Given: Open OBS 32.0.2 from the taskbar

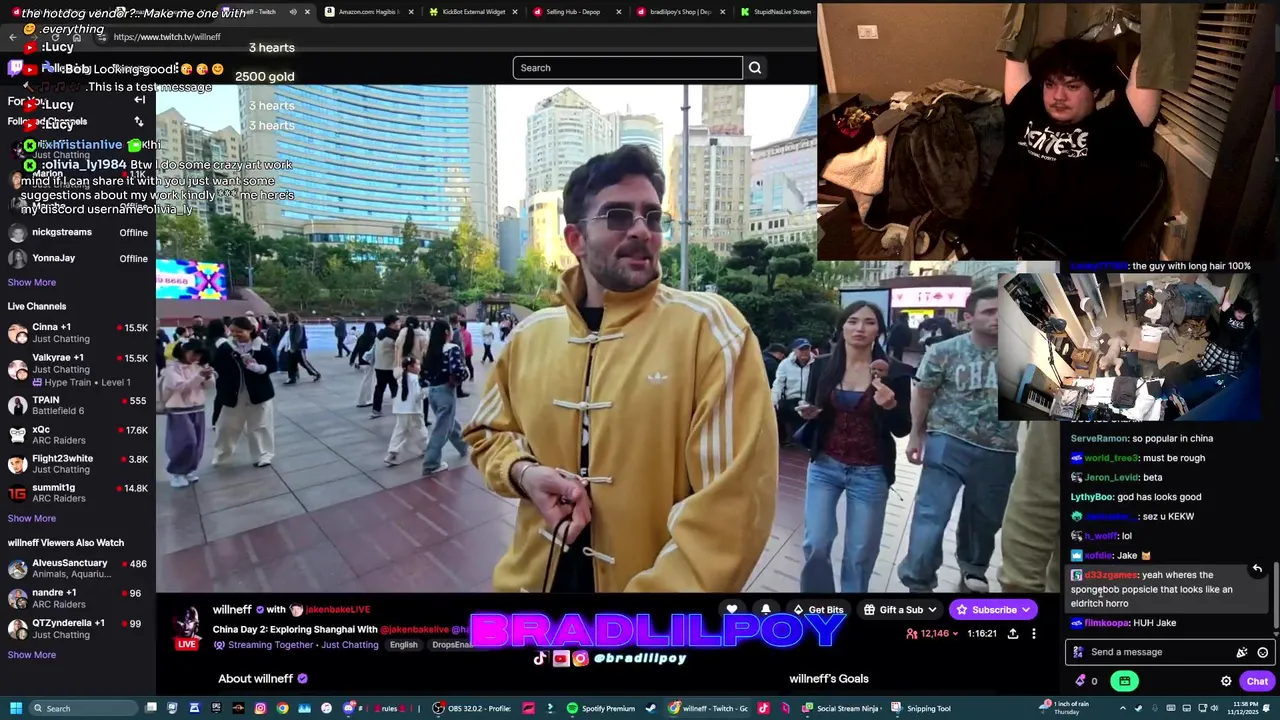Looking at the screenshot, I should pos(471,708).
